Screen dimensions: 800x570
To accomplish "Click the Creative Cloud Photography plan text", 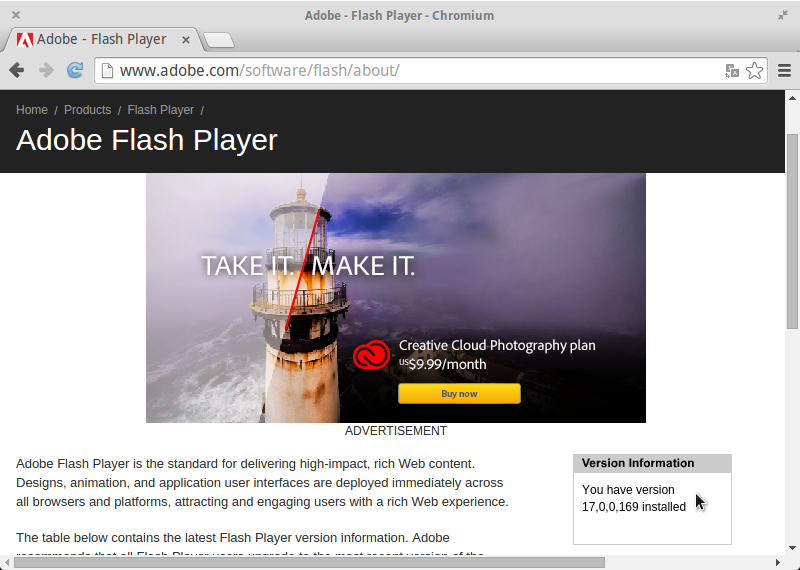I will click(497, 345).
